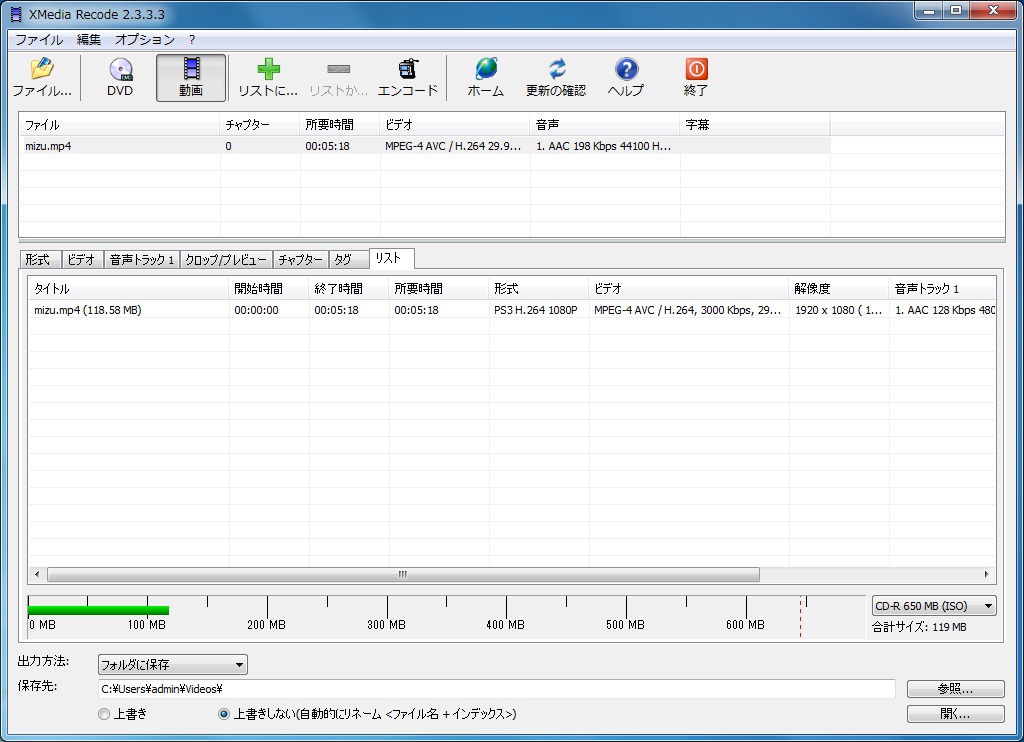Click the scrollbar right arrow
The width and height of the screenshot is (1024, 742).
tap(986, 575)
